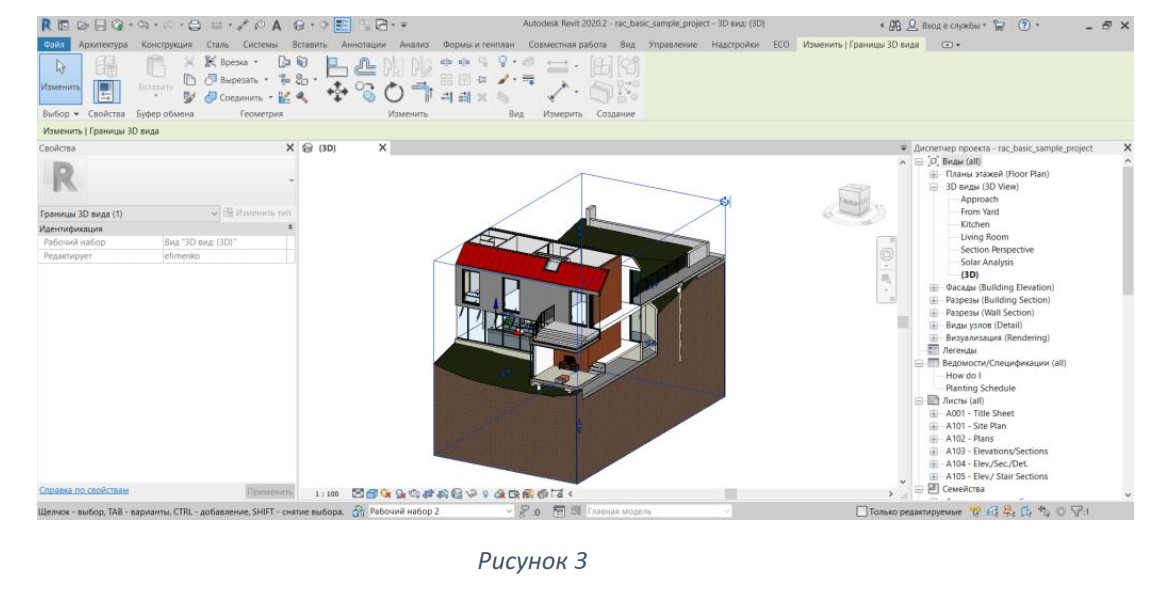1160x590 pixels.
Task: Select the Rotate tool in the ribbon
Action: point(394,93)
